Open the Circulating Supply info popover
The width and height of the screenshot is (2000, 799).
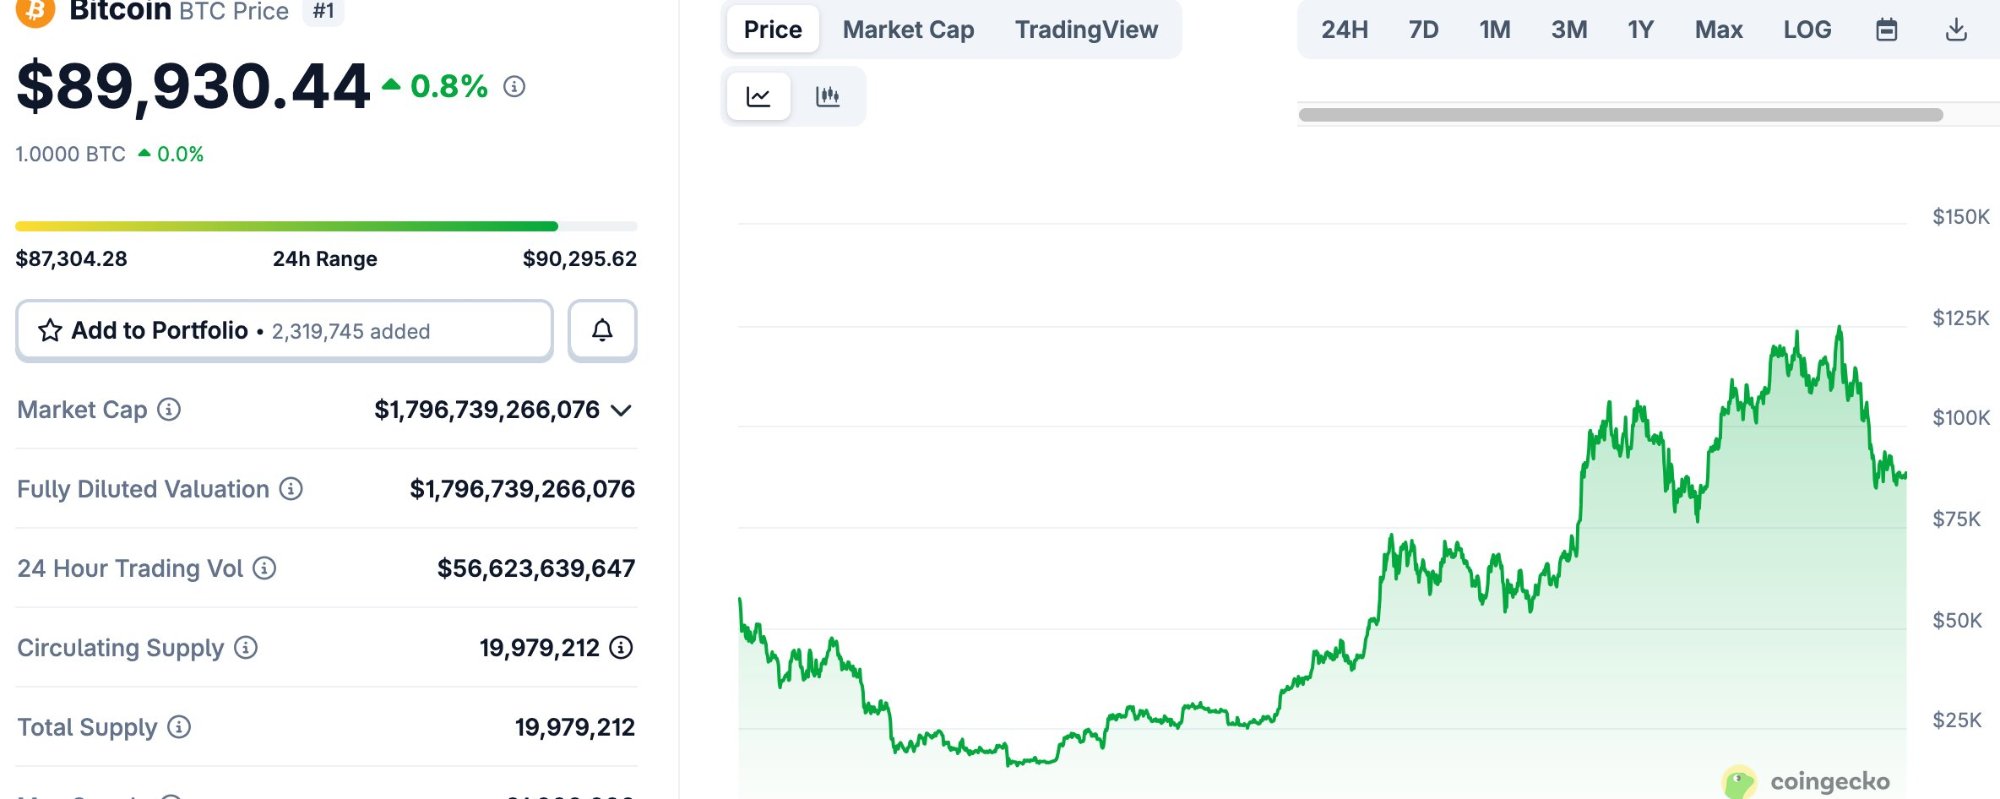[x=244, y=648]
